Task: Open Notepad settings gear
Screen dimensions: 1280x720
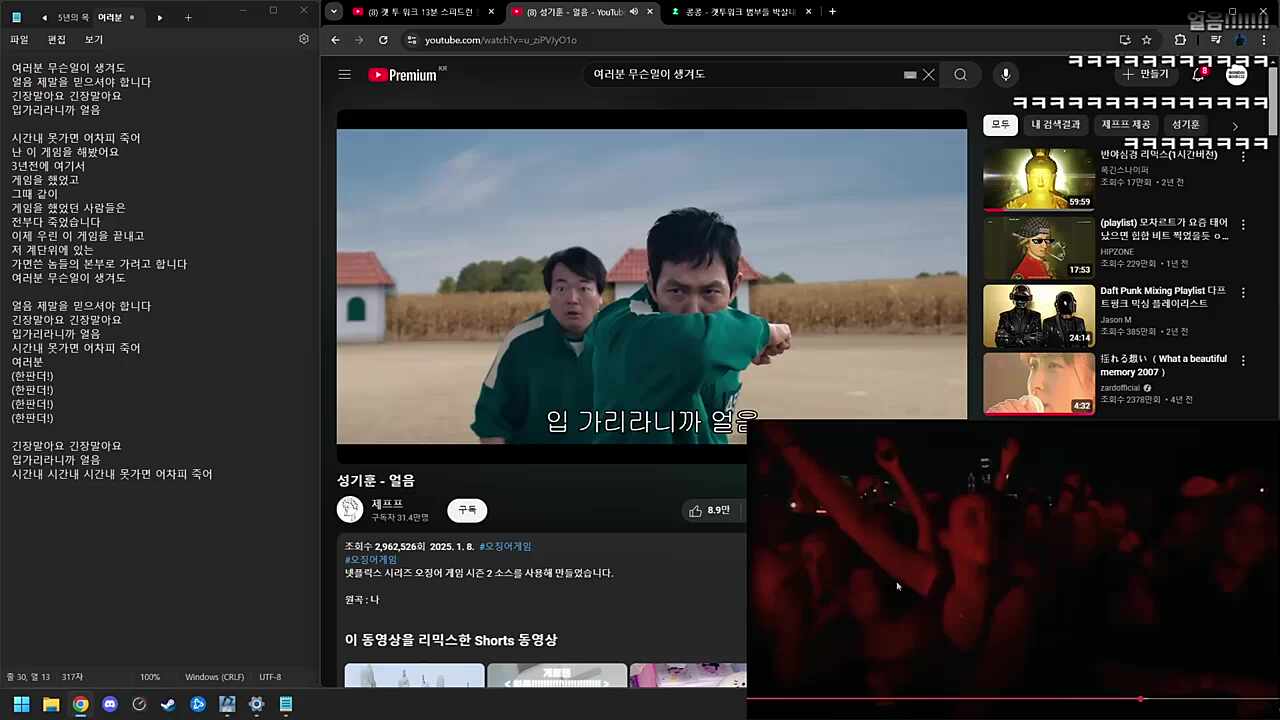Action: point(304,39)
